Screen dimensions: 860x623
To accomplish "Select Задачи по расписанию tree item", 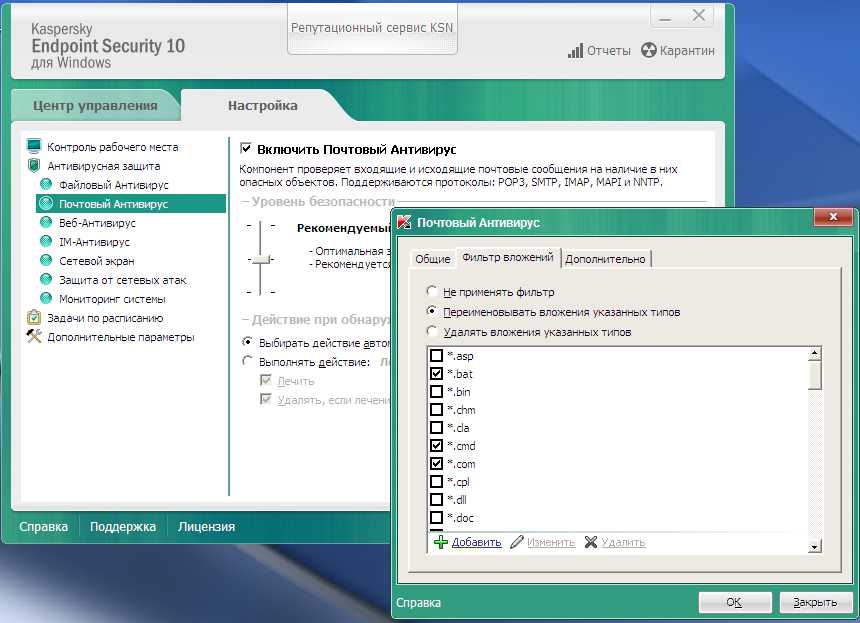I will tap(105, 318).
